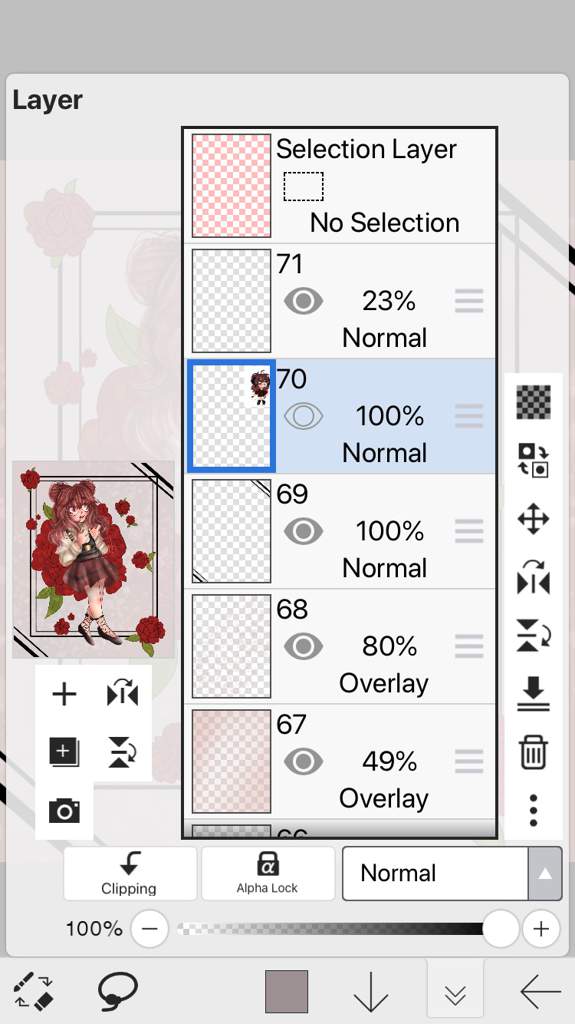Click the Clipping button
Screen dimensions: 575x1024
(129, 874)
